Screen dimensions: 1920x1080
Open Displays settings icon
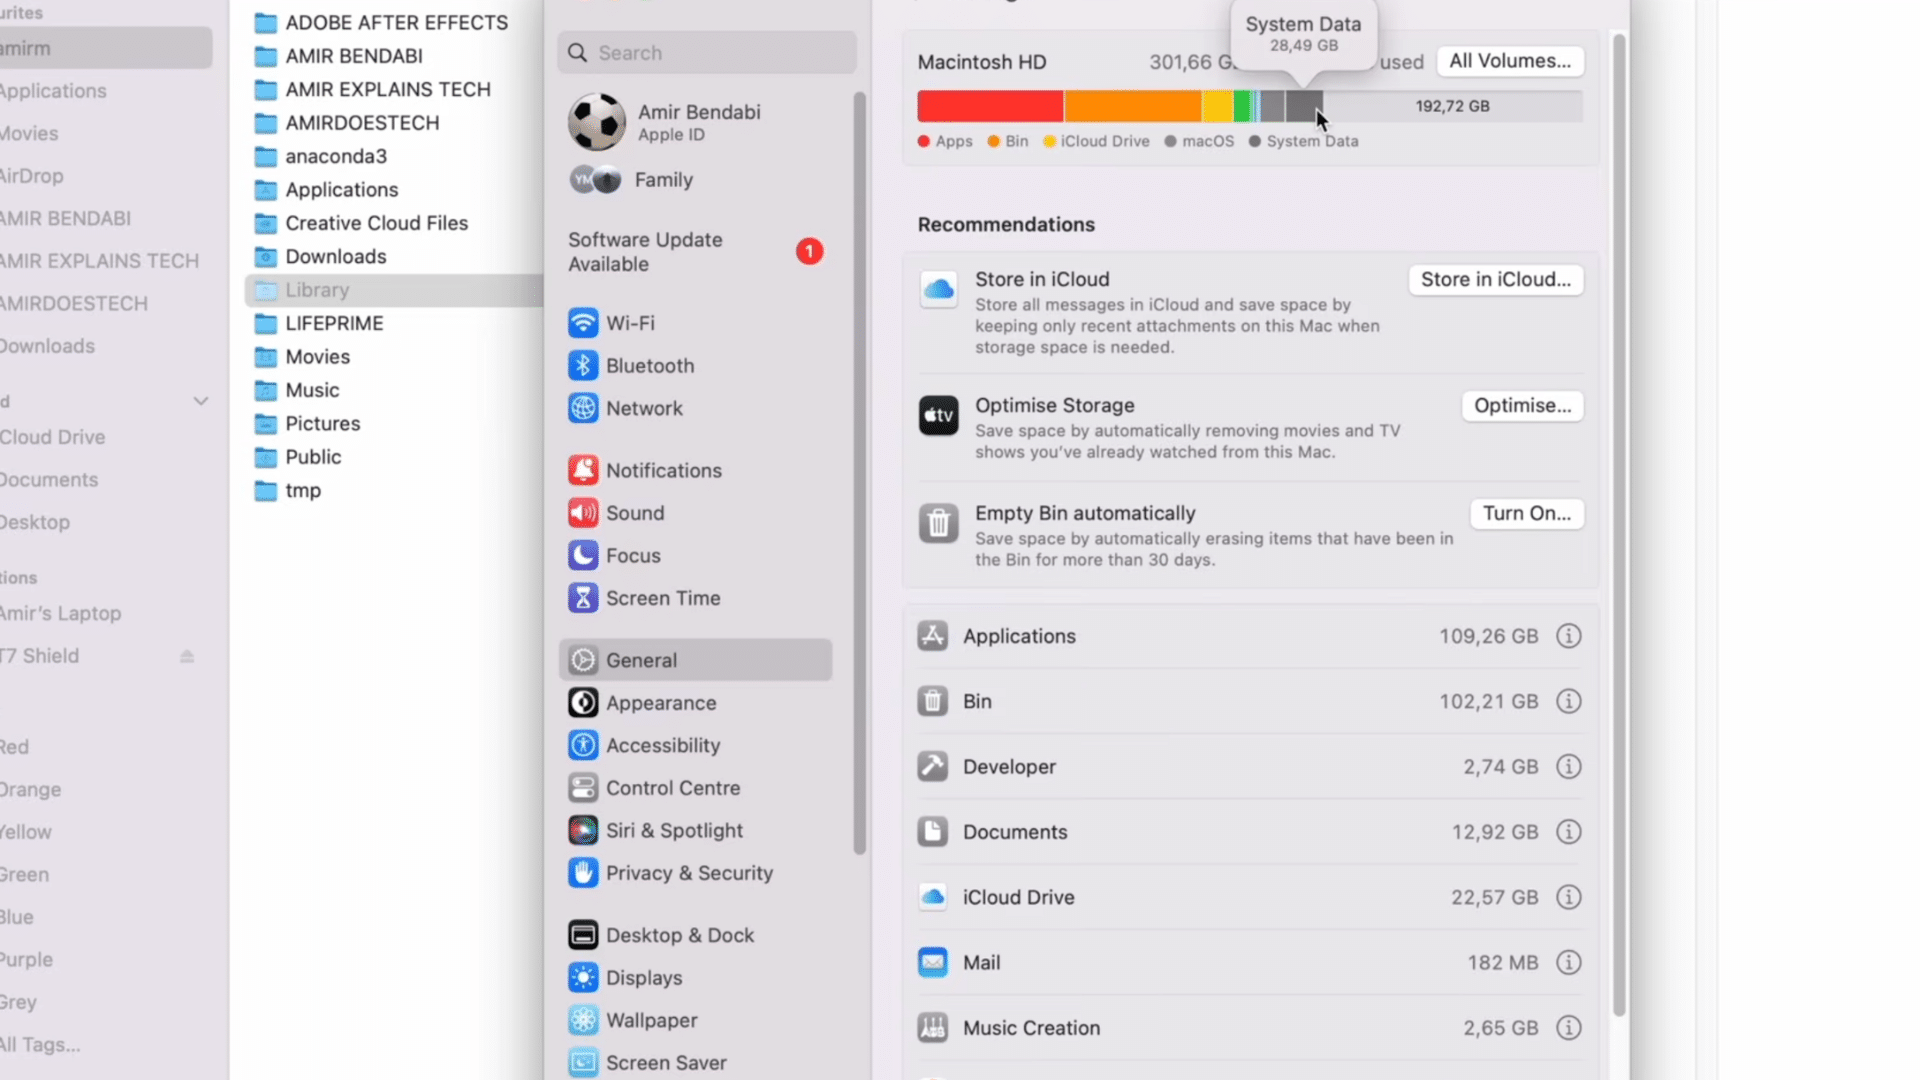[x=583, y=978]
